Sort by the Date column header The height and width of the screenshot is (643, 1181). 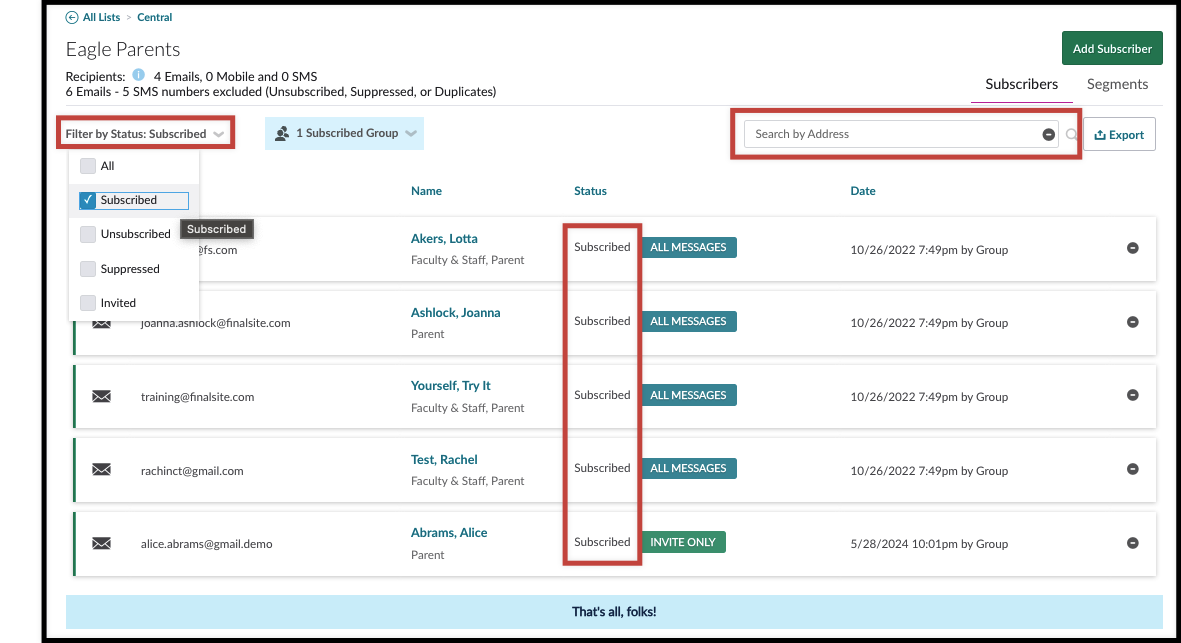[x=862, y=191]
